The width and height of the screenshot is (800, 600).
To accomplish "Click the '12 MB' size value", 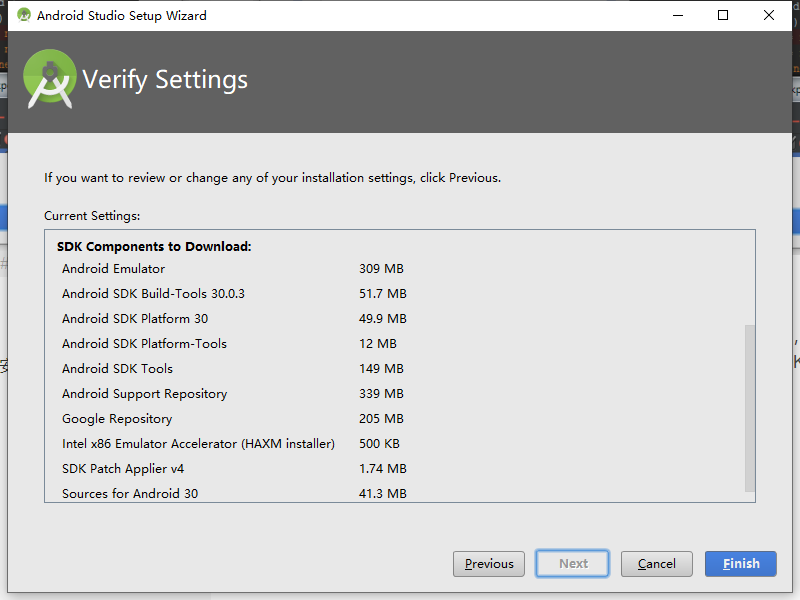I will pos(378,344).
